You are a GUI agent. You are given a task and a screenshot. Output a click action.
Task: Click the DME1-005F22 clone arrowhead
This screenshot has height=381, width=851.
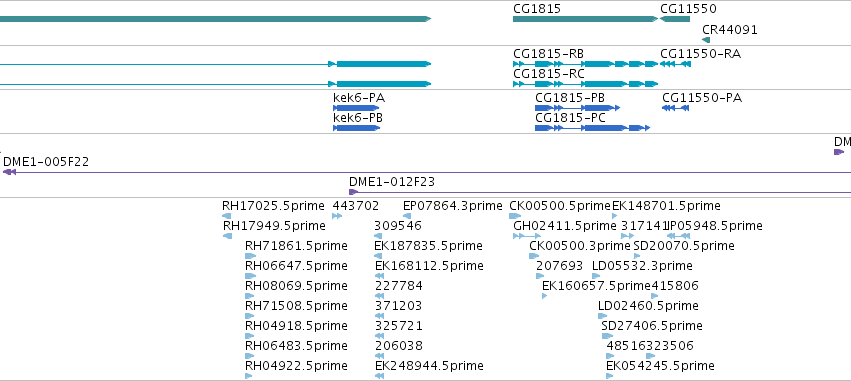(x=9, y=172)
